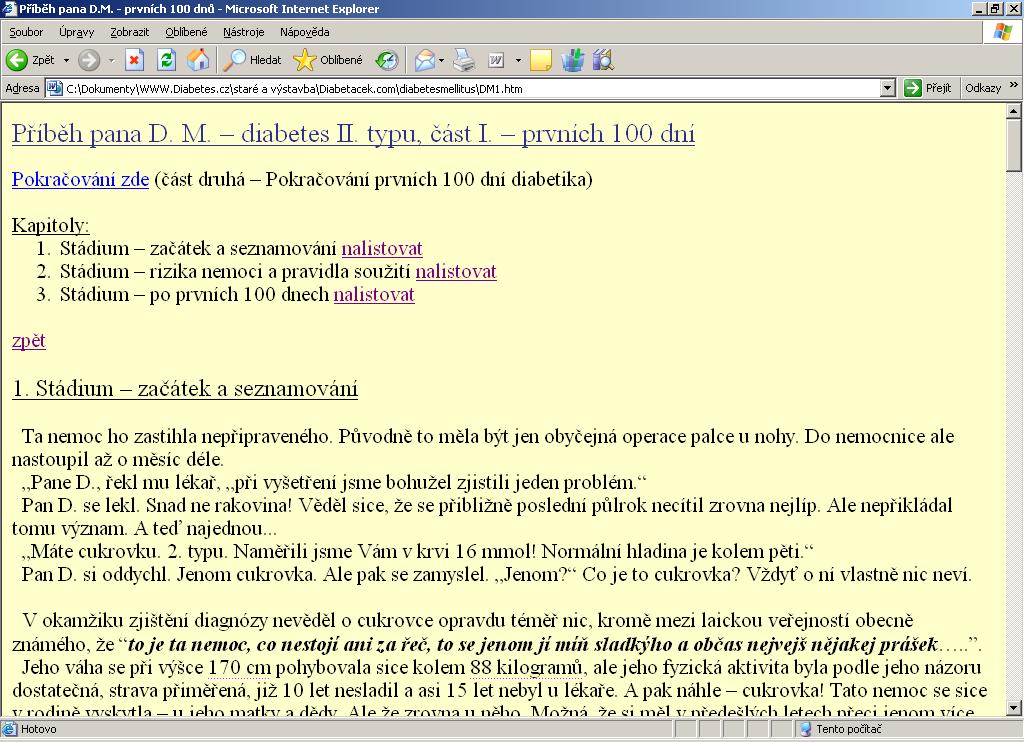Click the status bar page icon near Hotovo

click(x=9, y=728)
